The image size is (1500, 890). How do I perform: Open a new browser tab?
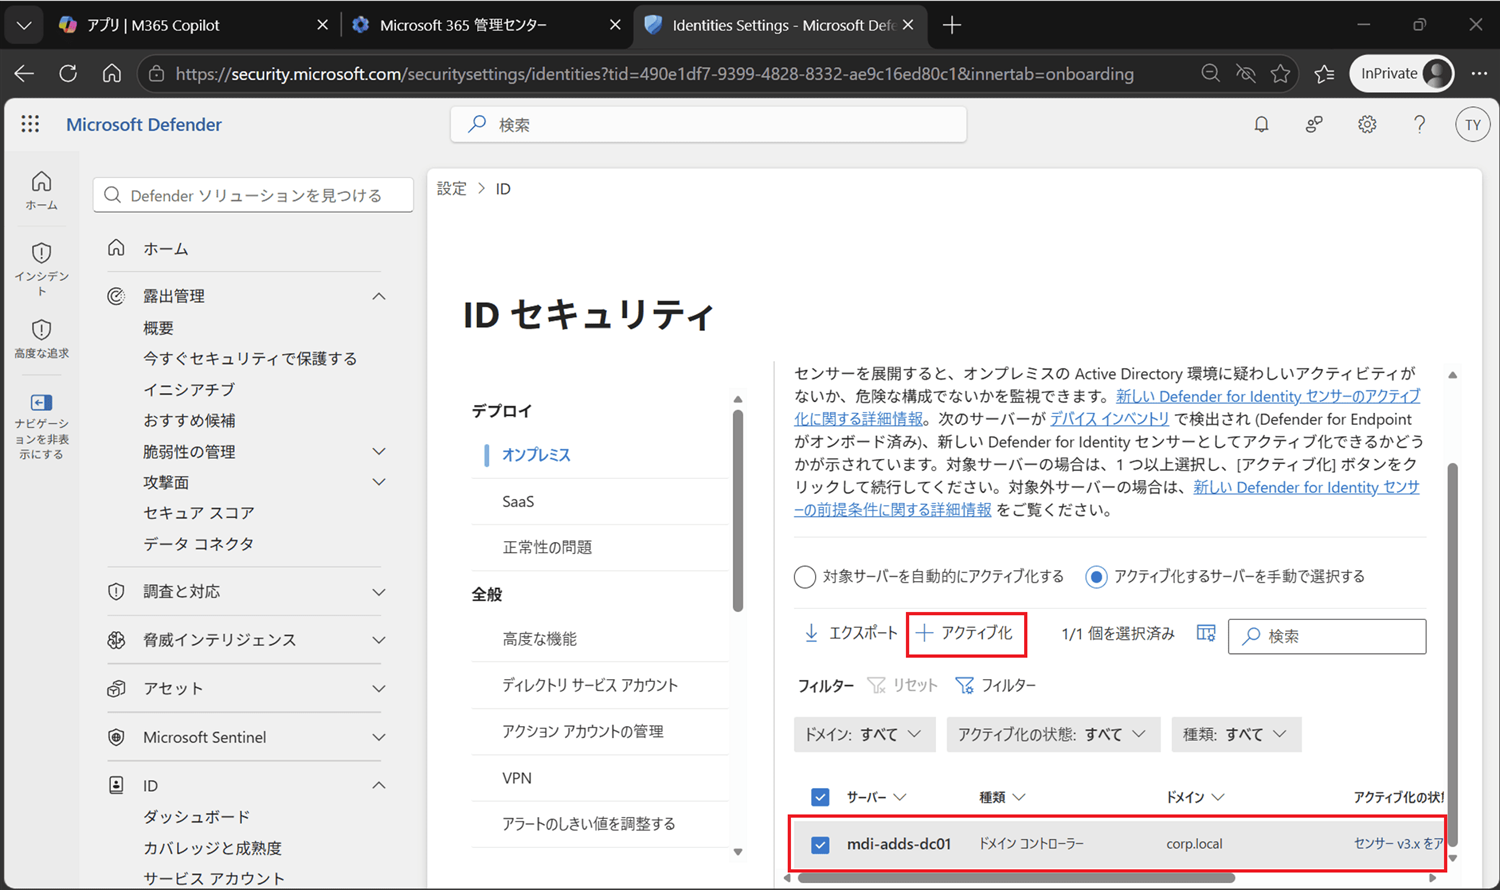tap(952, 25)
